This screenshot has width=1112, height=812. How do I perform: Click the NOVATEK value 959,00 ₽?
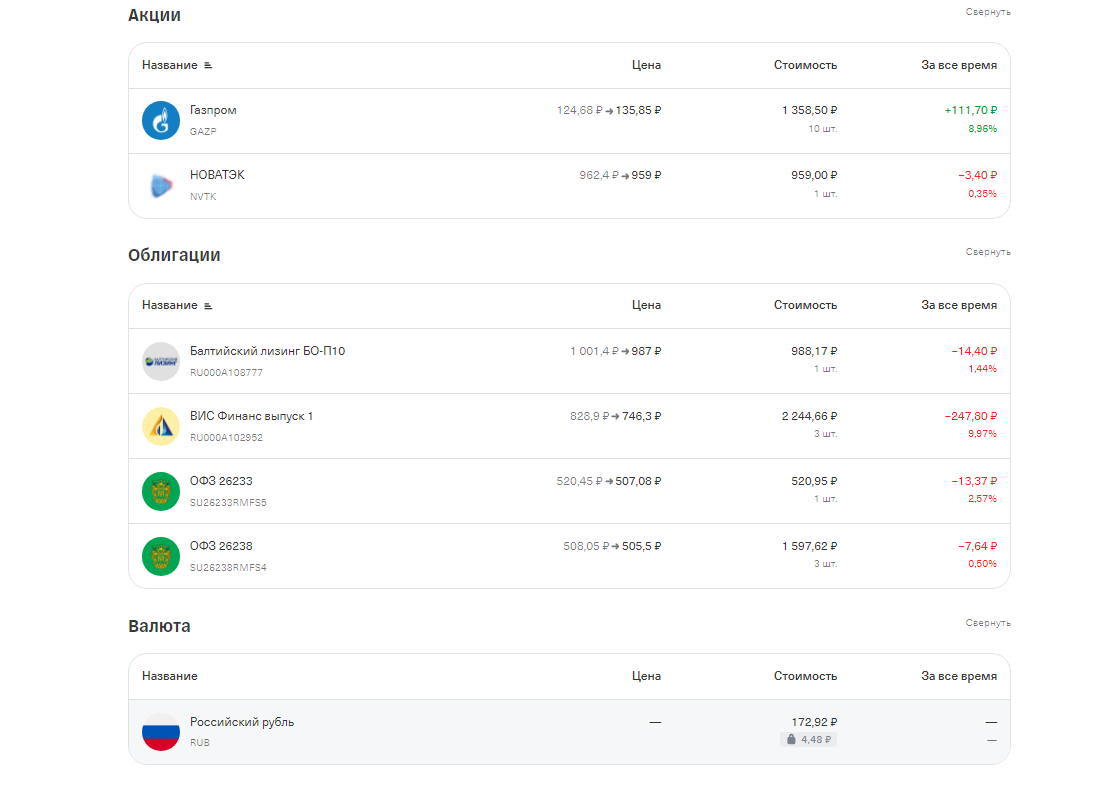[x=813, y=175]
